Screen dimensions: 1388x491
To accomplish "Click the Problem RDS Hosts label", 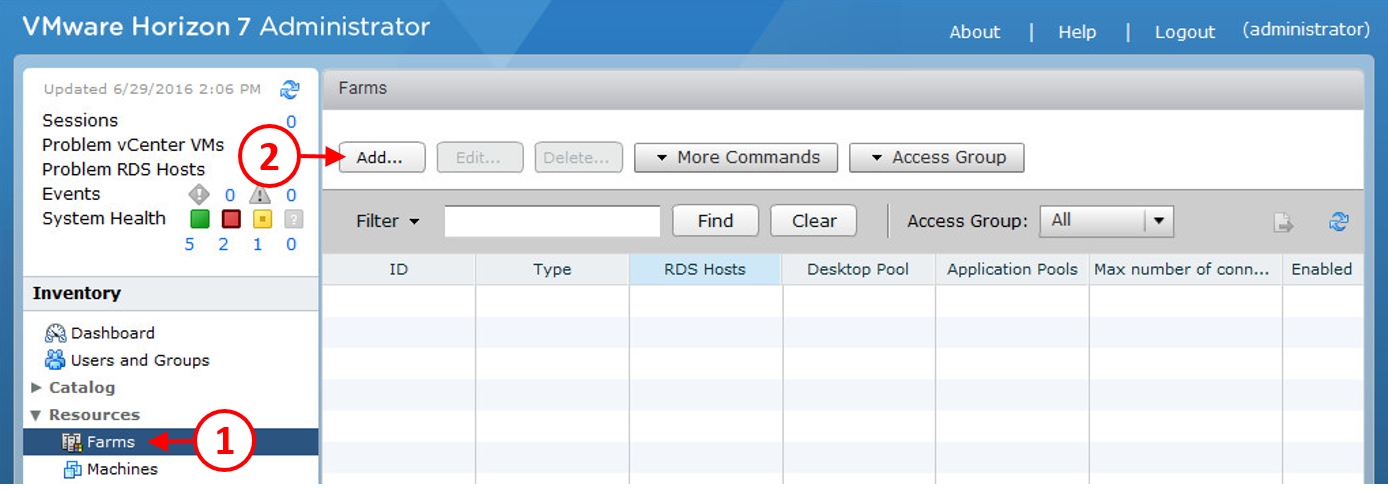I will click(x=123, y=170).
